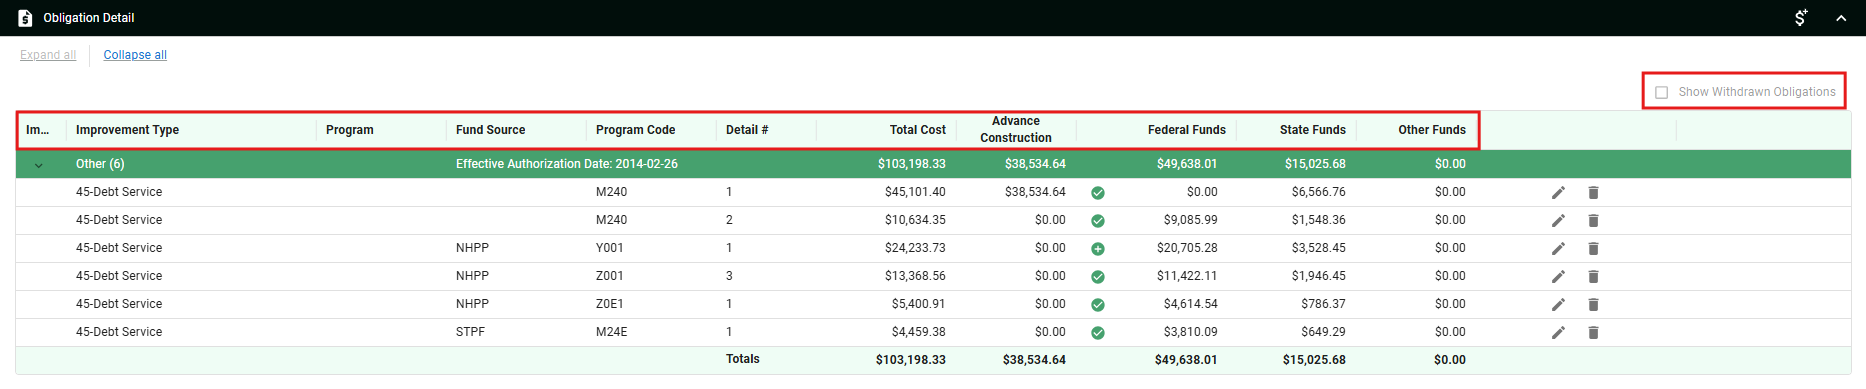Sort by Federal Funds column header
This screenshot has height=389, width=1866.
pos(1186,130)
